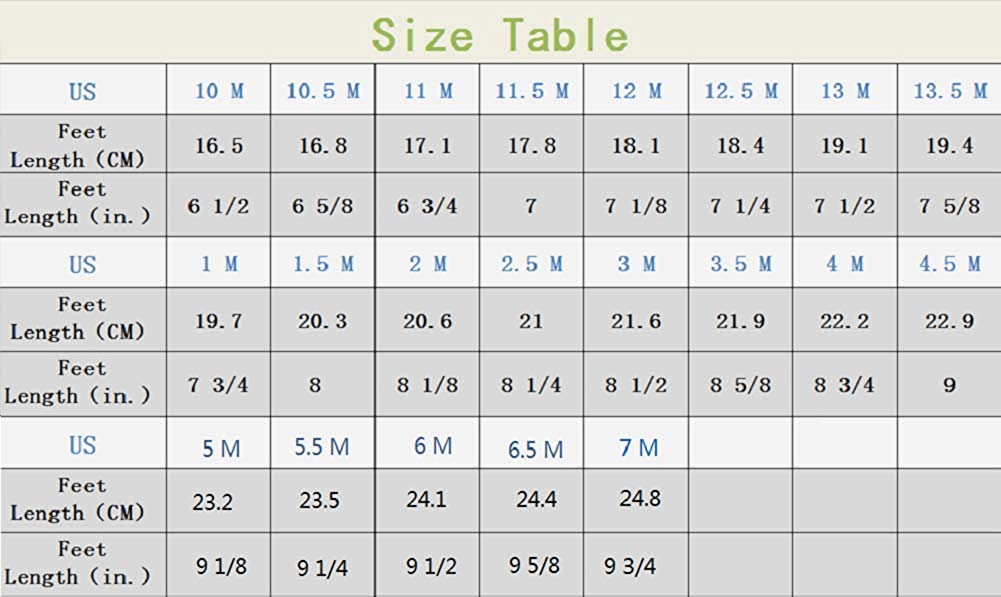1001x597 pixels.
Task: Click the 19.7 cm length value
Action: point(219,321)
